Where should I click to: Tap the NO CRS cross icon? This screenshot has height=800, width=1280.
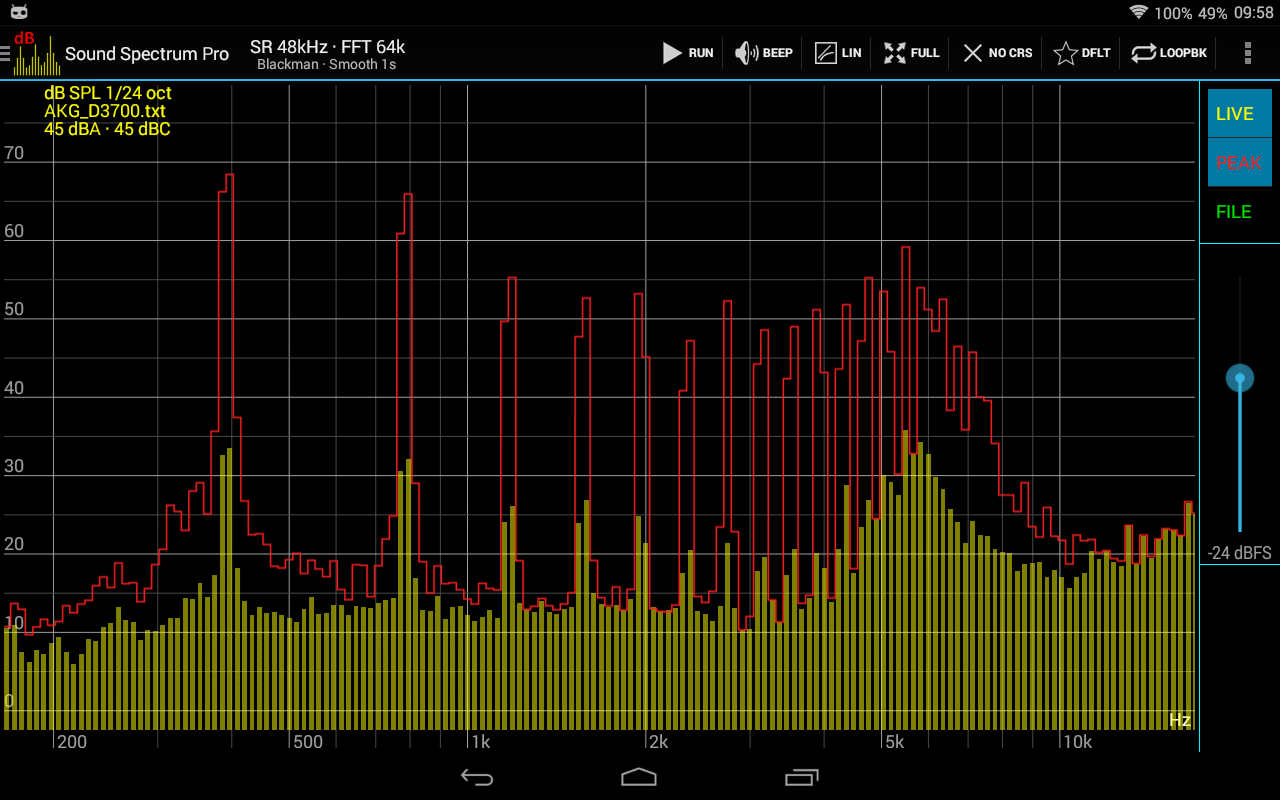coord(972,53)
